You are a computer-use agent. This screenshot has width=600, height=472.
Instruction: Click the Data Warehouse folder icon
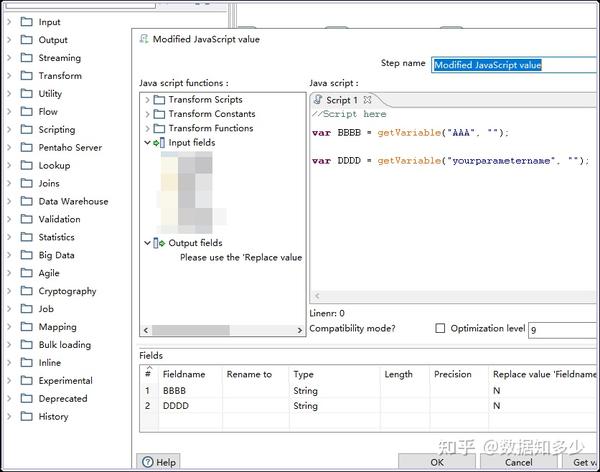[x=26, y=201]
